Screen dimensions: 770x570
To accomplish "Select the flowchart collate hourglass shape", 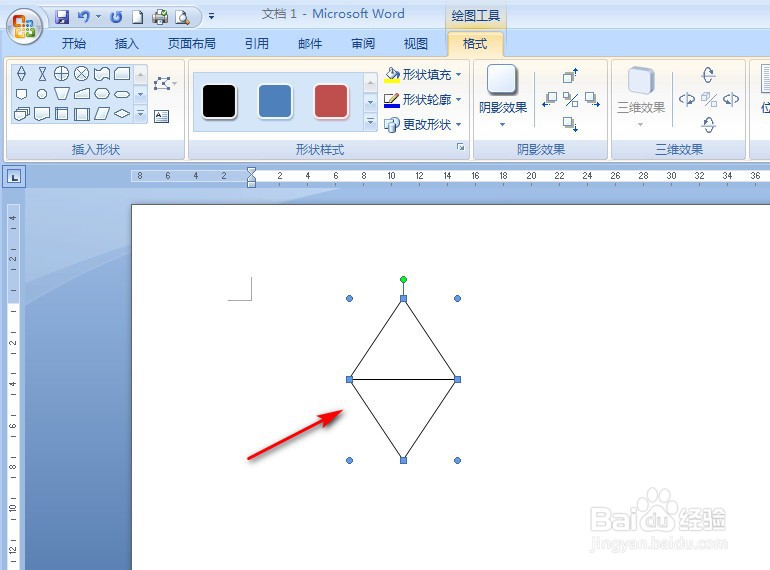I will click(42, 74).
